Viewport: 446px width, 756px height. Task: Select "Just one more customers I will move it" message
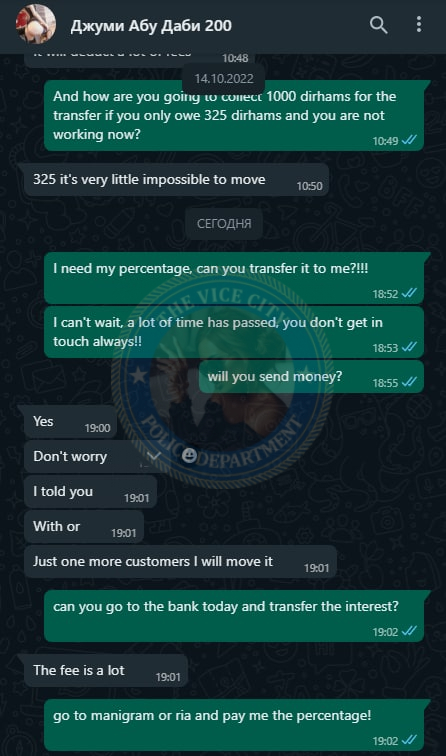(x=180, y=562)
